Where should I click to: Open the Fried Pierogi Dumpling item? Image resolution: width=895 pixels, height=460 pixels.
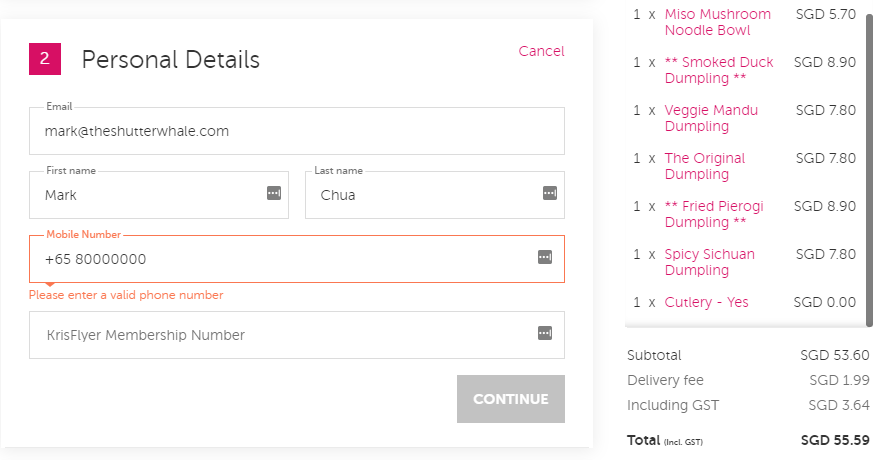[x=714, y=214]
